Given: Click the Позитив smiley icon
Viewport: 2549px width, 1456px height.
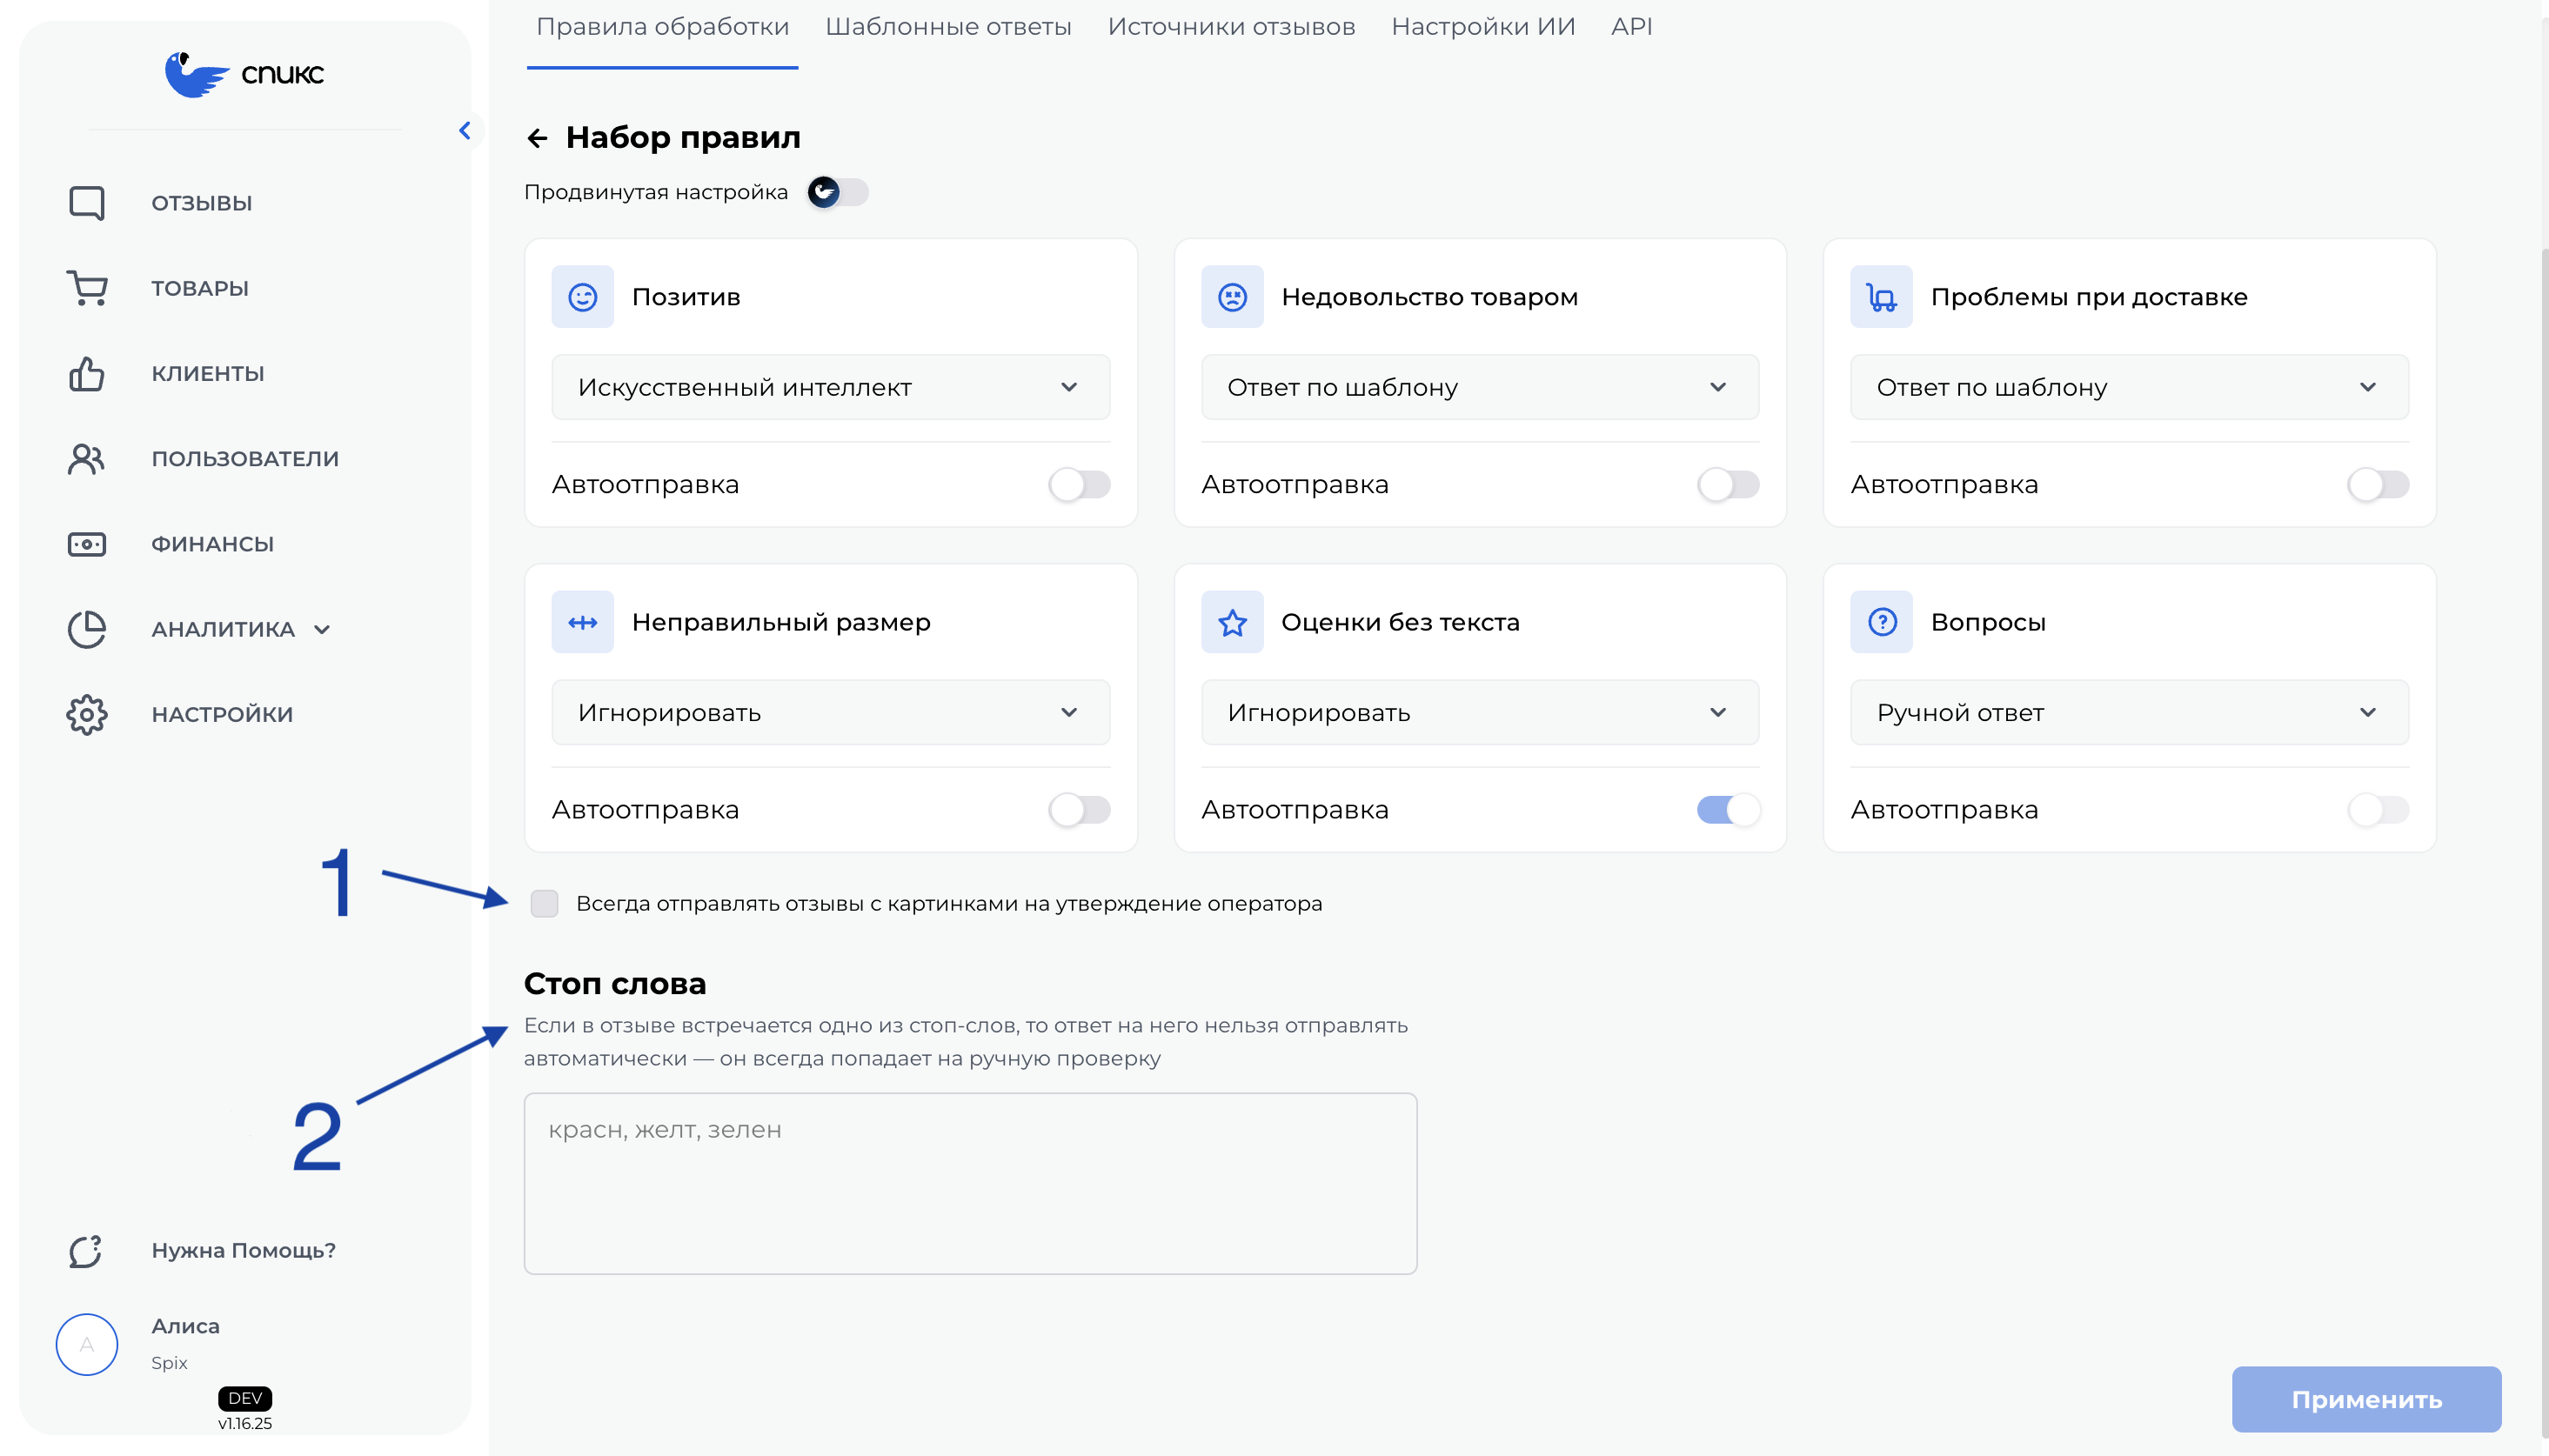Looking at the screenshot, I should point(583,297).
